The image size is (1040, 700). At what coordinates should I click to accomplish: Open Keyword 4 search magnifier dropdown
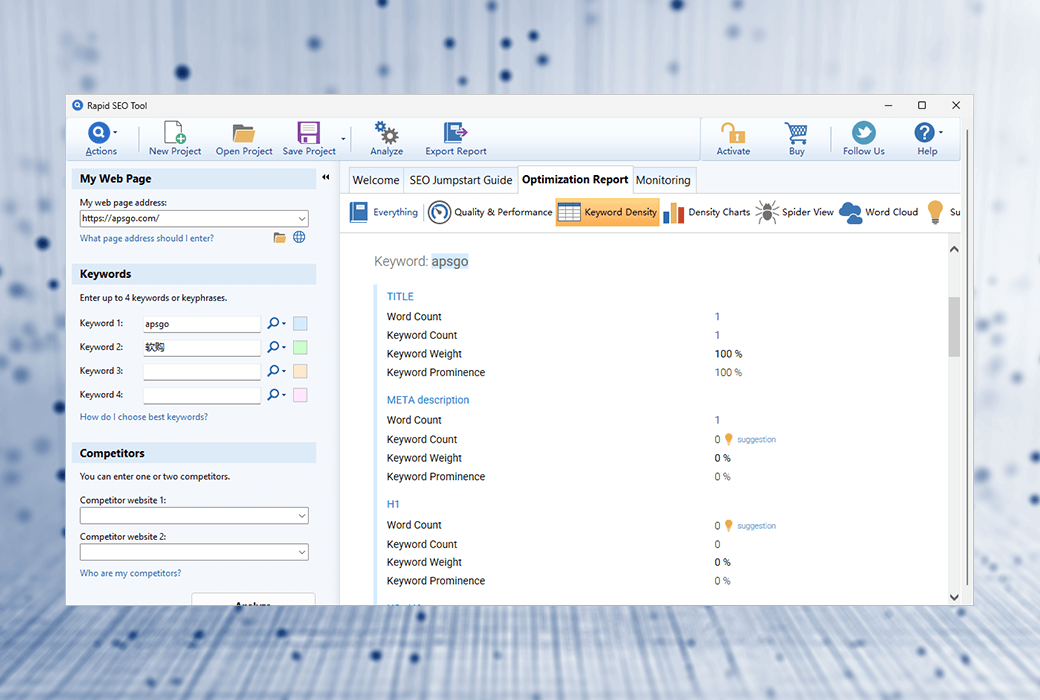coord(276,395)
